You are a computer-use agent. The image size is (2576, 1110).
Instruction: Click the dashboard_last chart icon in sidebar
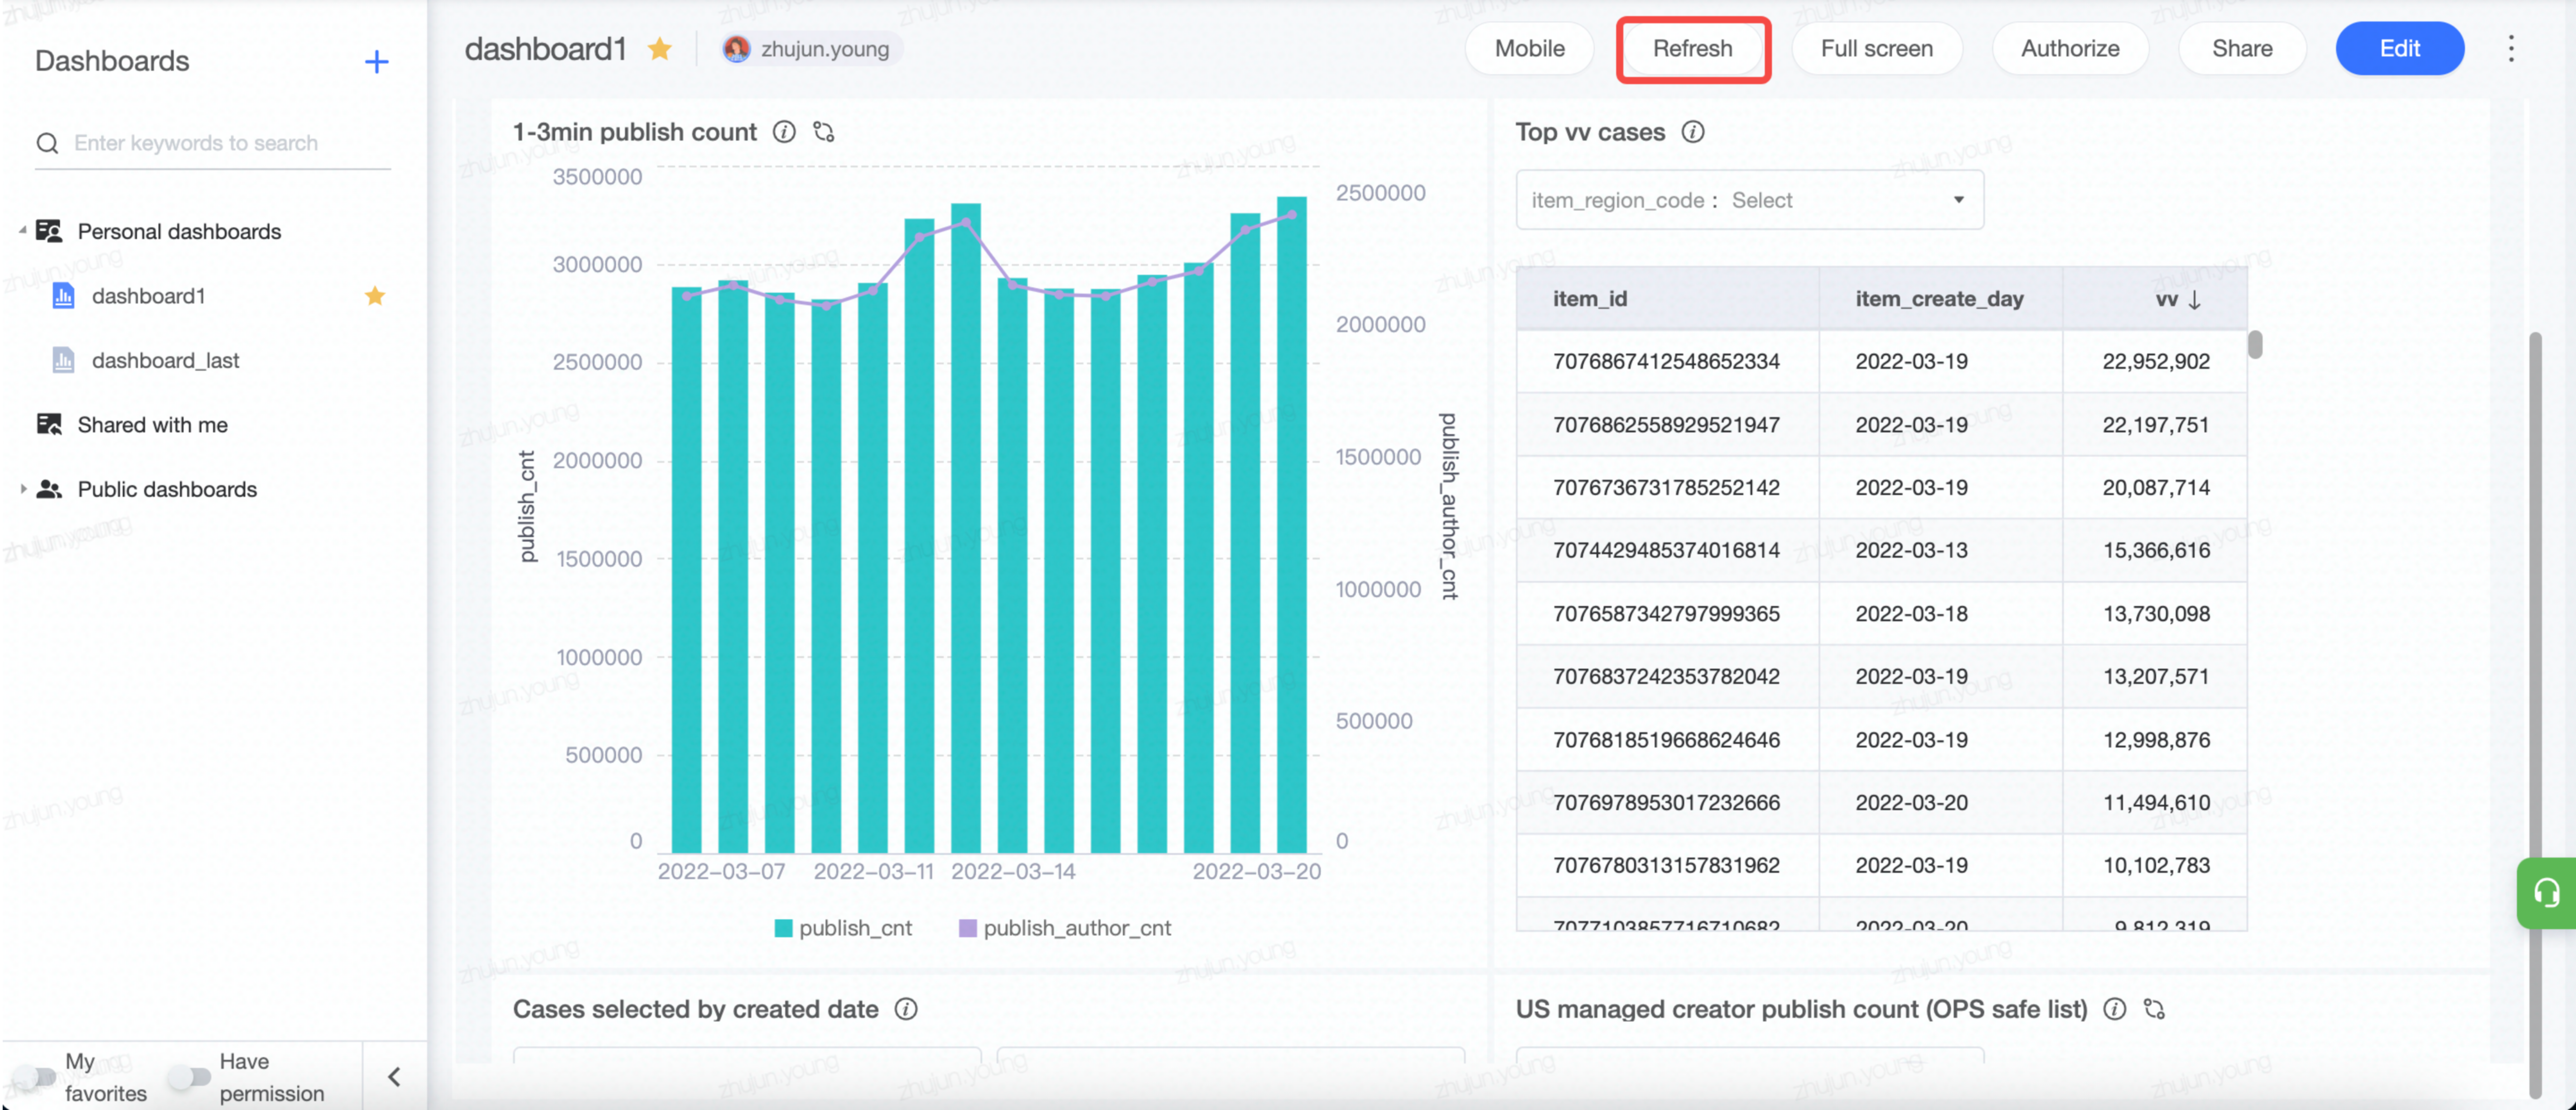[x=63, y=360]
